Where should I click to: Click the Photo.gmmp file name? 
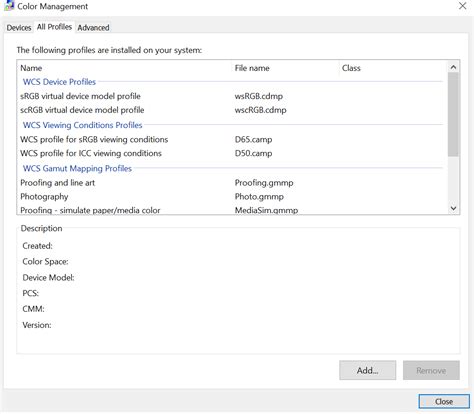pos(259,197)
